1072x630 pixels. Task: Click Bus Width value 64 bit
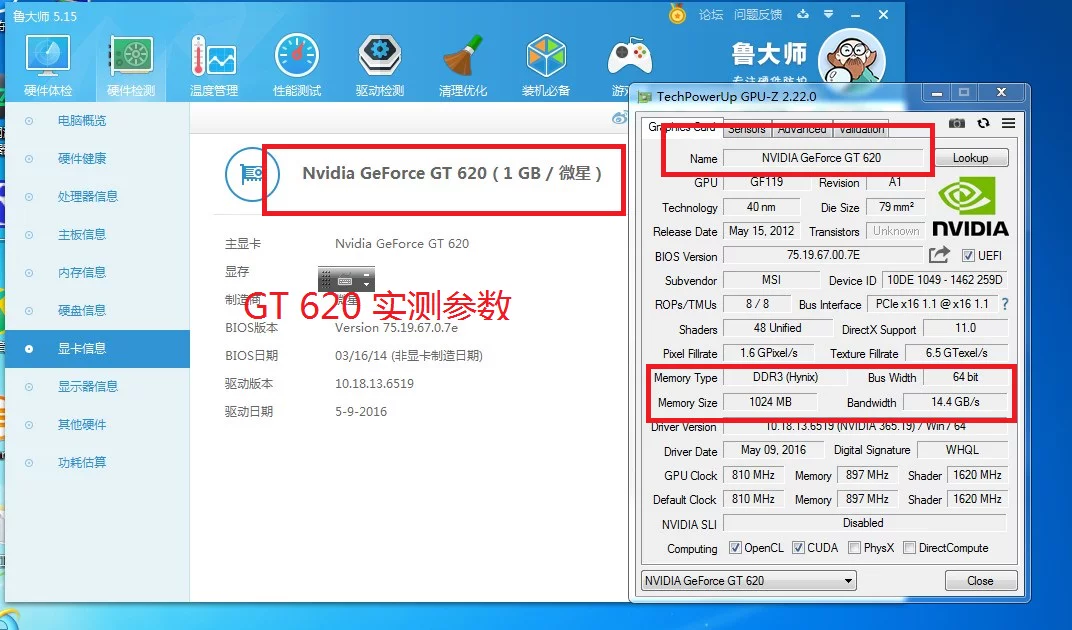(x=965, y=377)
